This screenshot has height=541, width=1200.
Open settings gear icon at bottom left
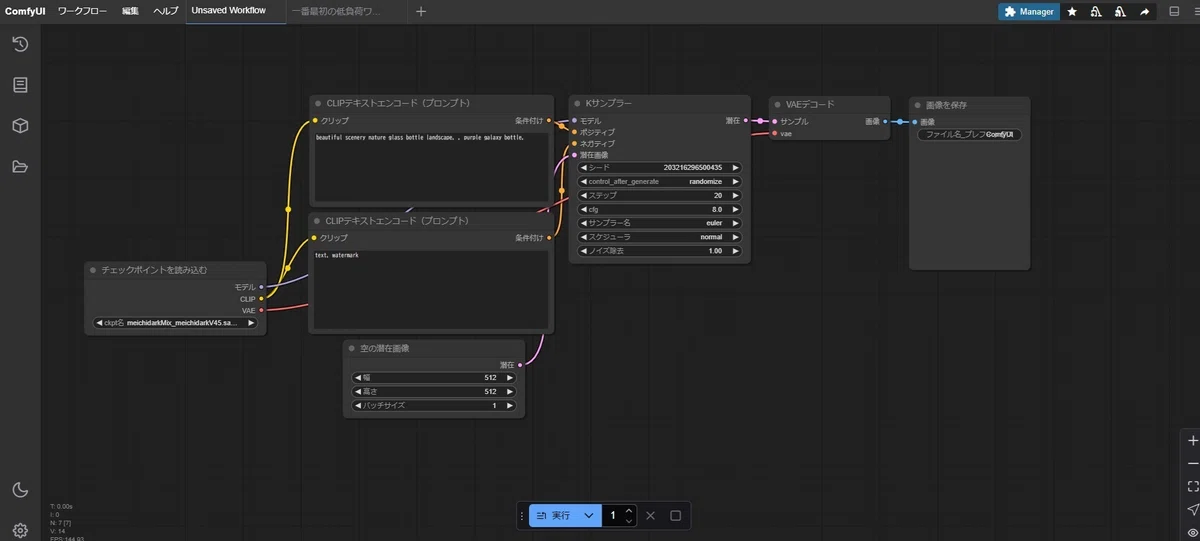click(20, 529)
